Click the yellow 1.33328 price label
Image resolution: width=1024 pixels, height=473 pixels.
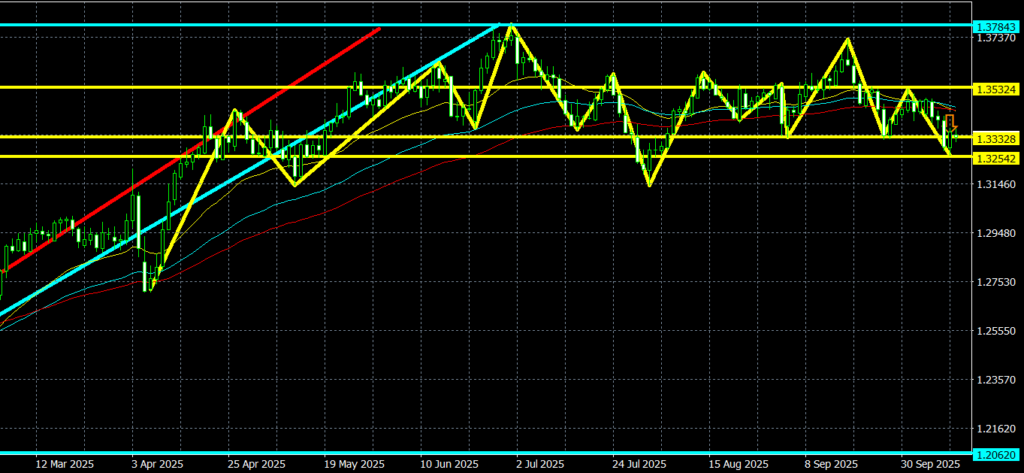pos(997,137)
